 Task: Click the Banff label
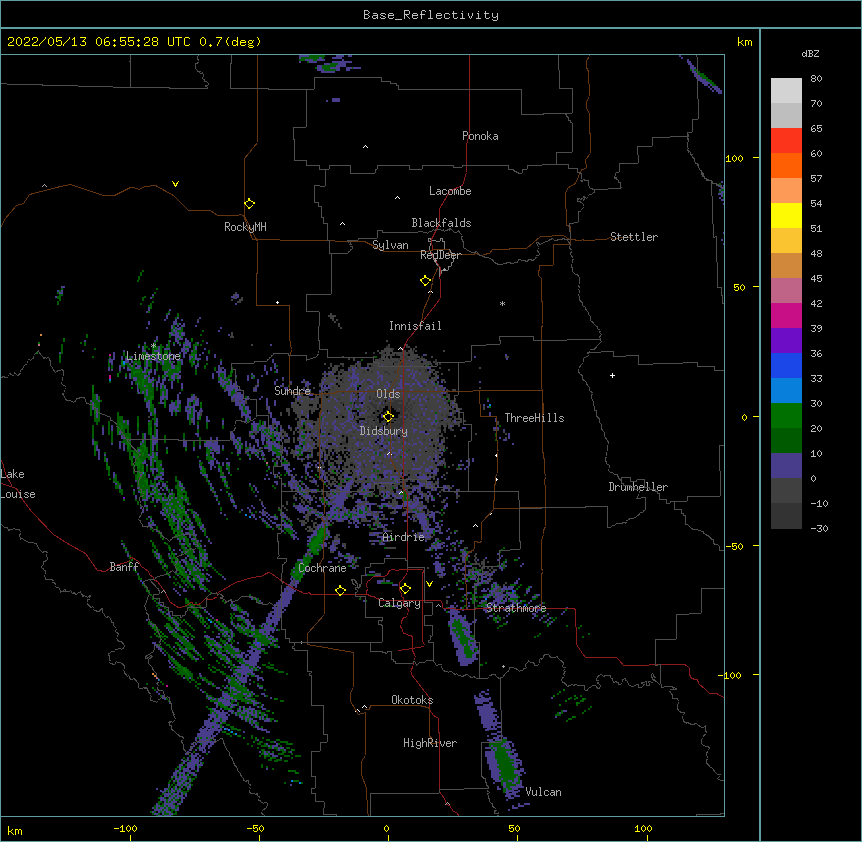124,567
